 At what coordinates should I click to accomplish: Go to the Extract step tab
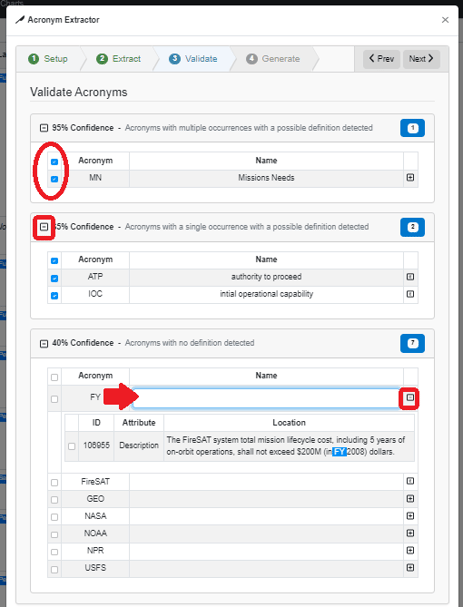[x=118, y=59]
